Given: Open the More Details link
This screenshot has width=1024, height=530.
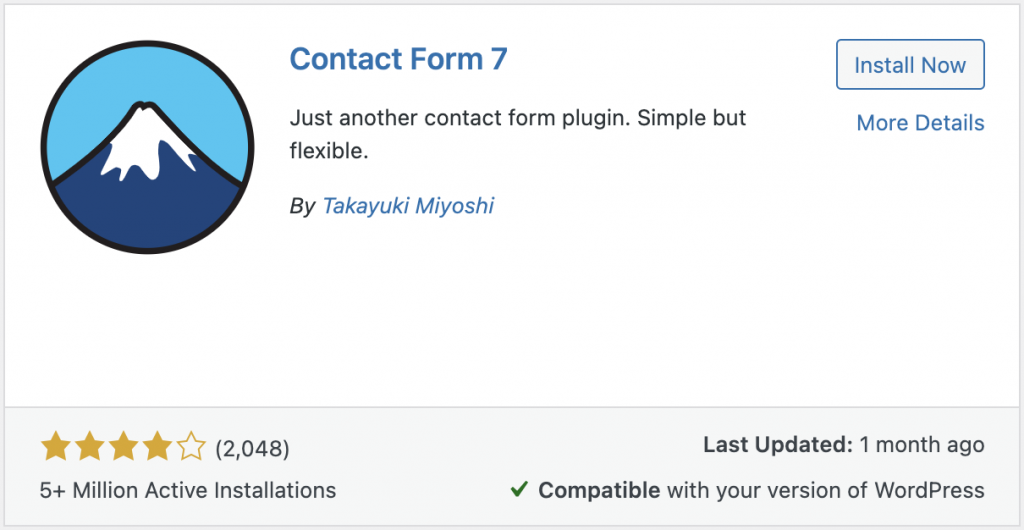Looking at the screenshot, I should 920,123.
